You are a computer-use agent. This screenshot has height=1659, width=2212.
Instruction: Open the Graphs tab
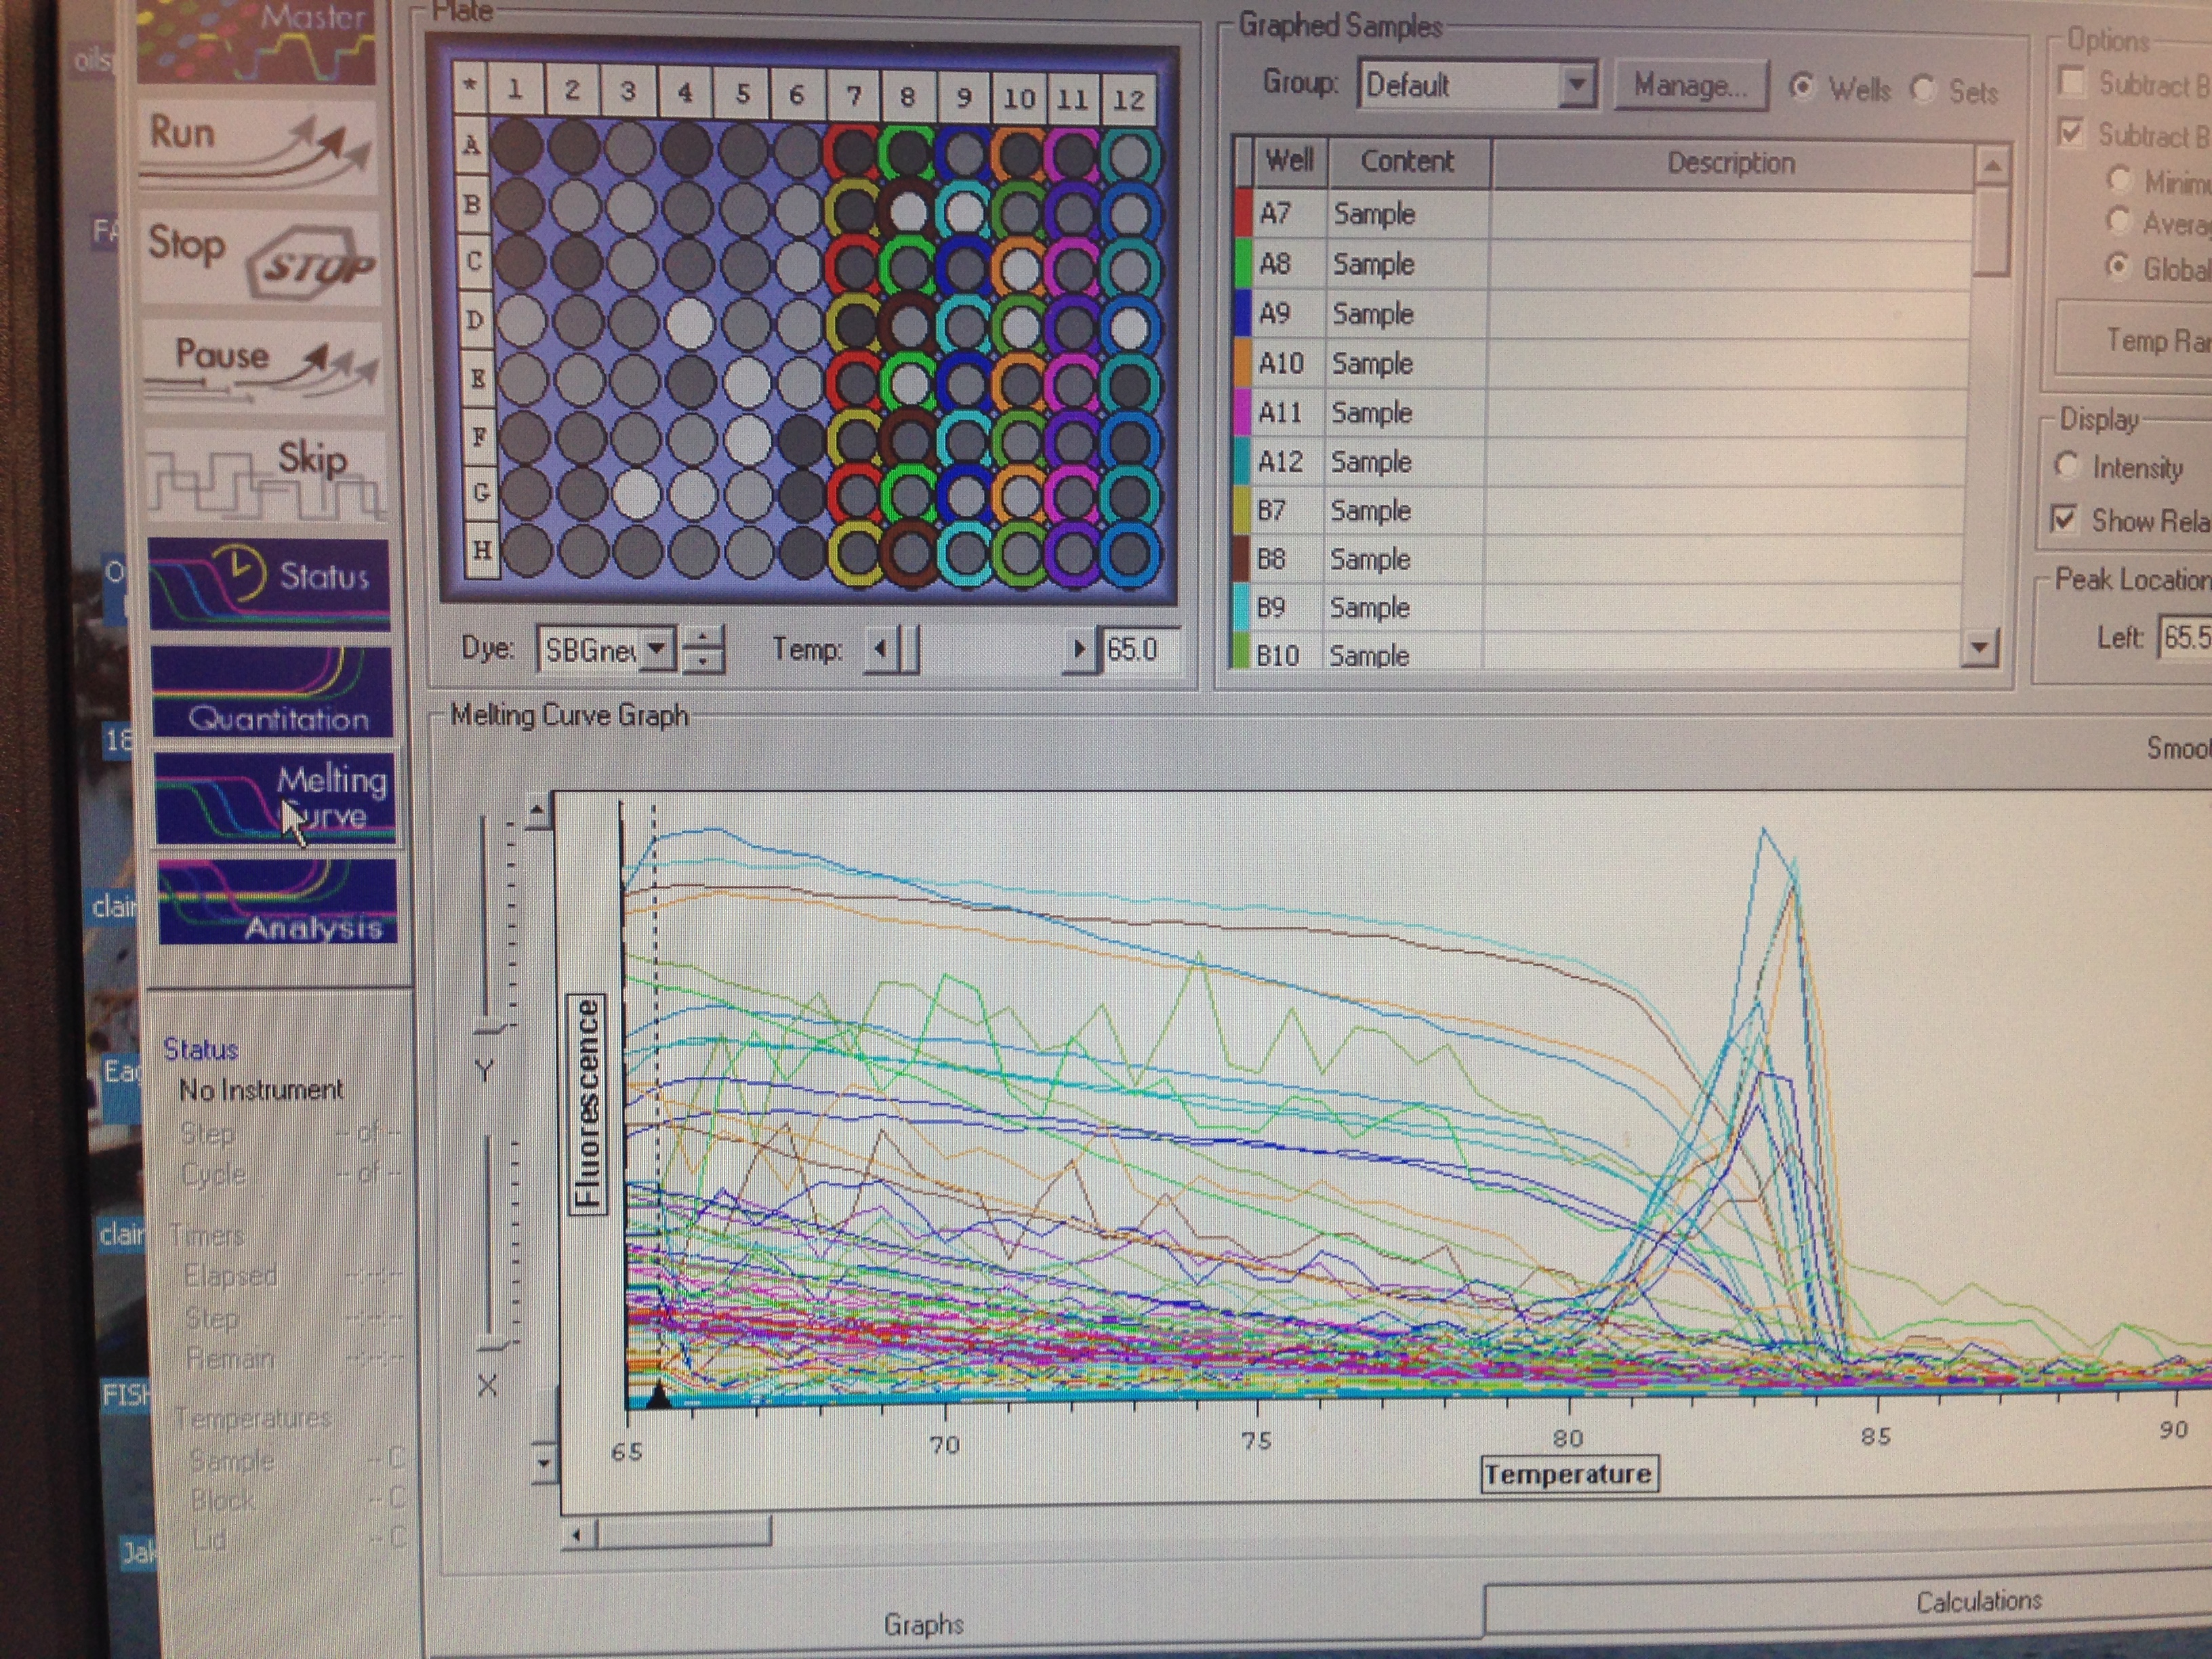coord(923,1624)
